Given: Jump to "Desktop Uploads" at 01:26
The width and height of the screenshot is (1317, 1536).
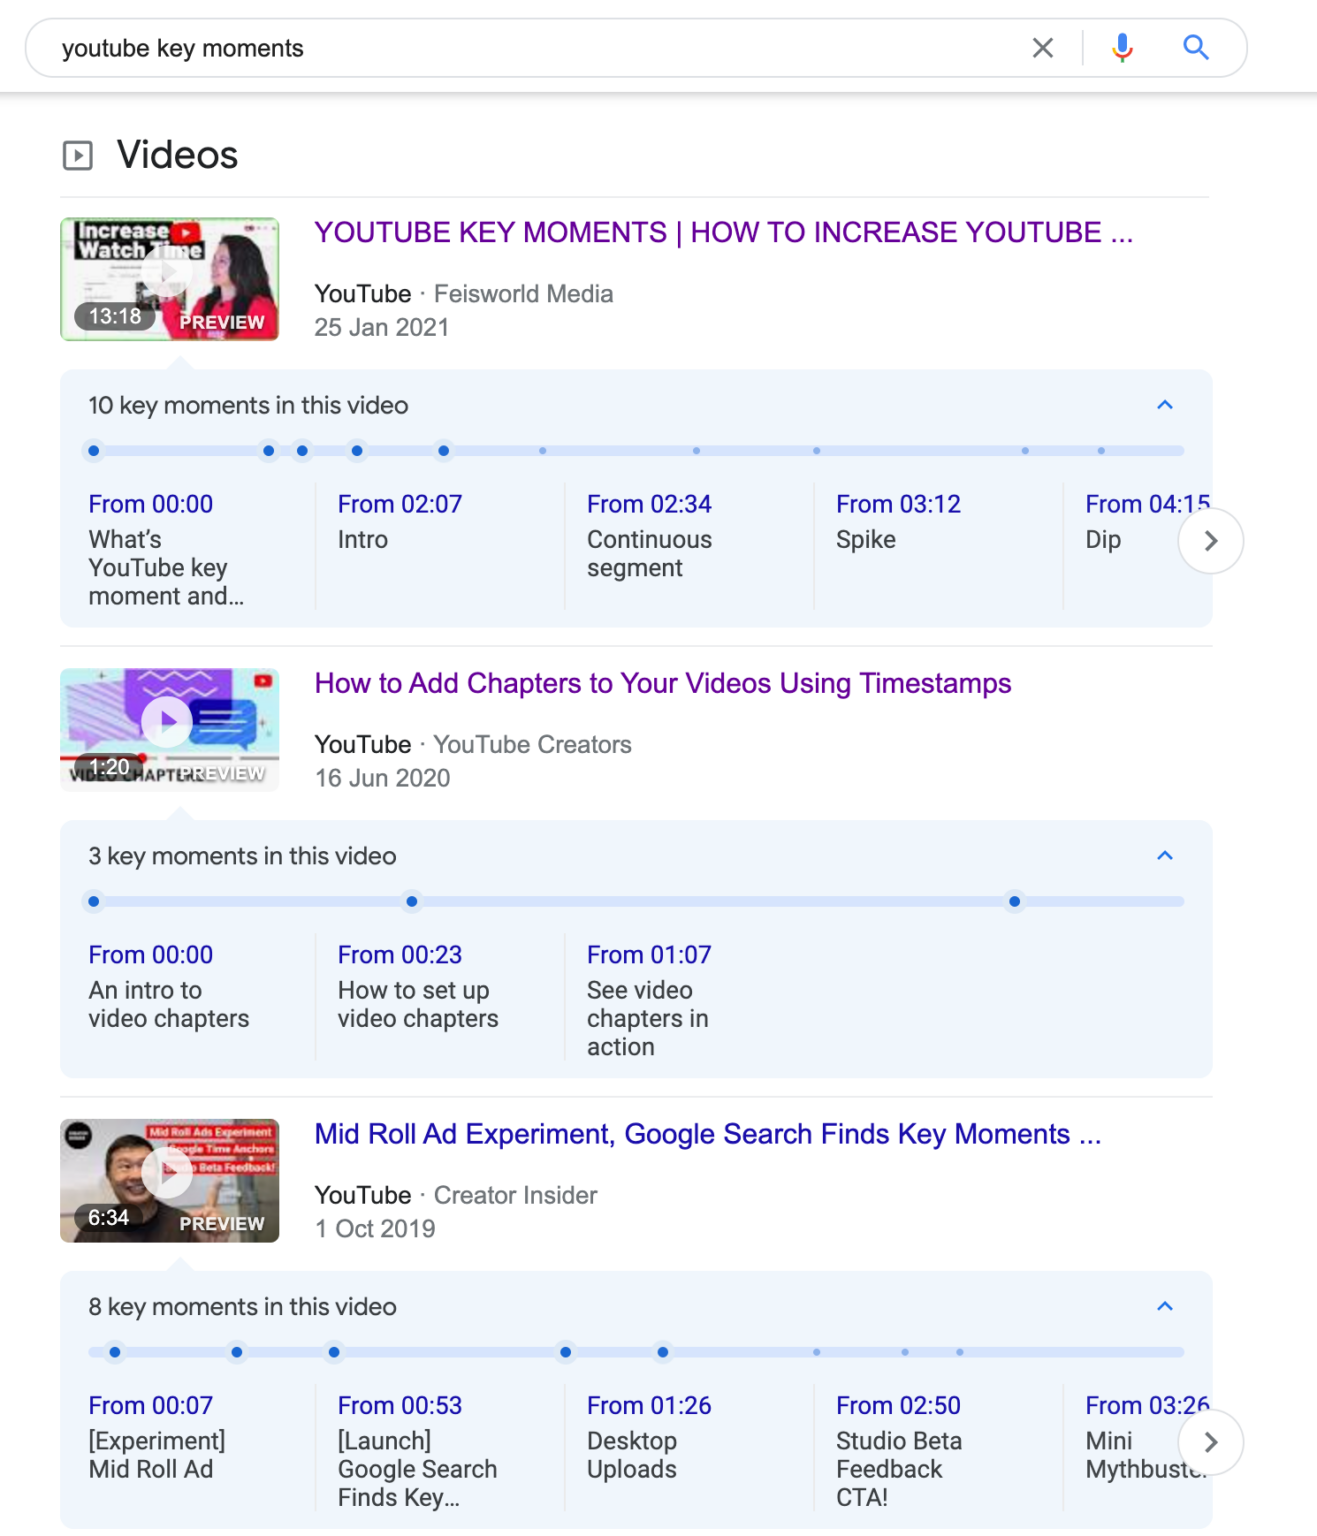Looking at the screenshot, I should pos(648,1405).
